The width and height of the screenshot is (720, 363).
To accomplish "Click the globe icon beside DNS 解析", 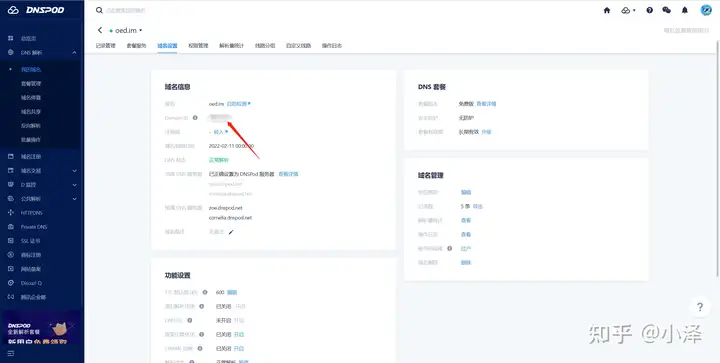I will 11,52.
